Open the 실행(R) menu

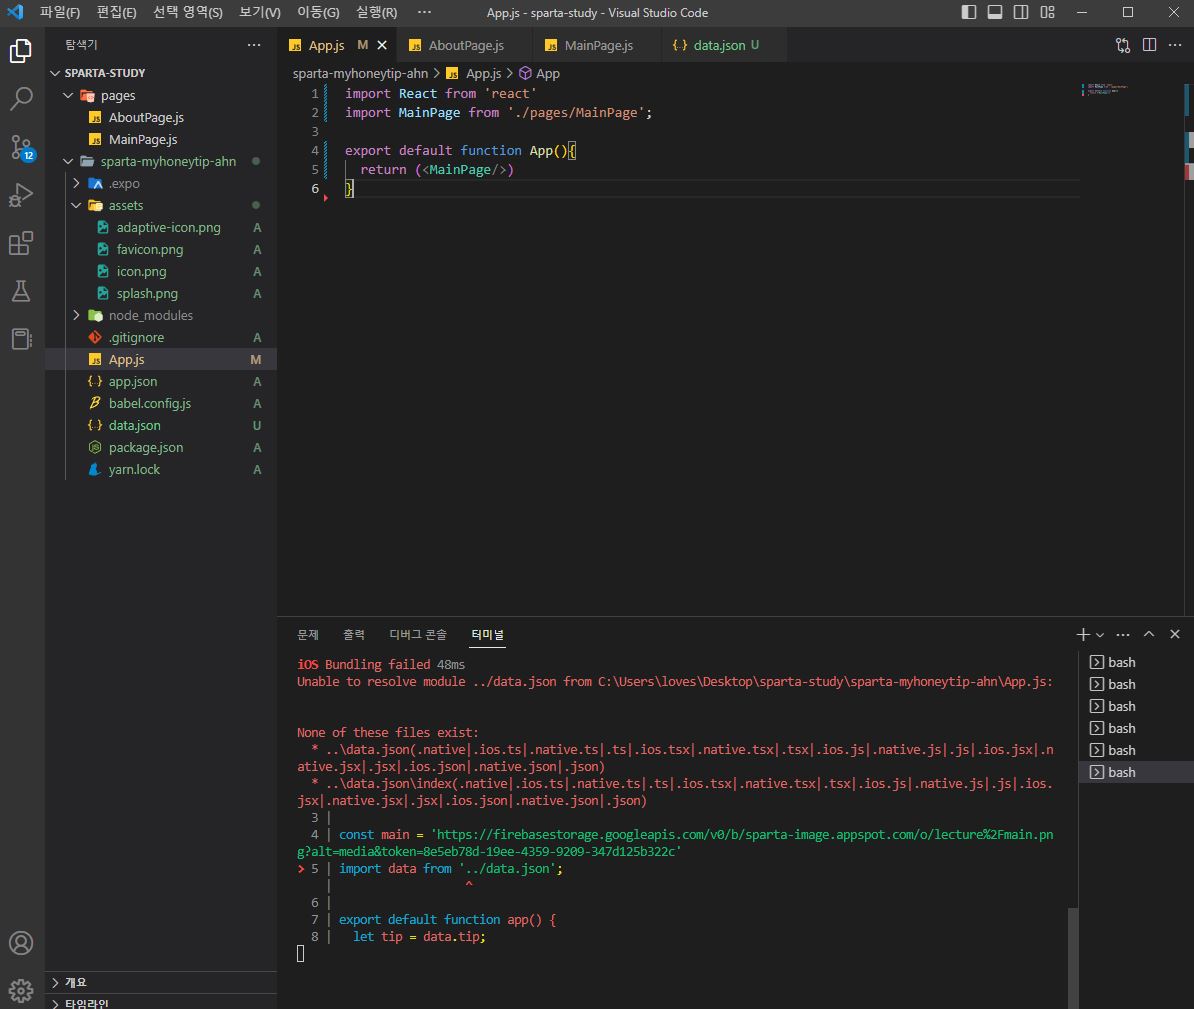click(376, 12)
